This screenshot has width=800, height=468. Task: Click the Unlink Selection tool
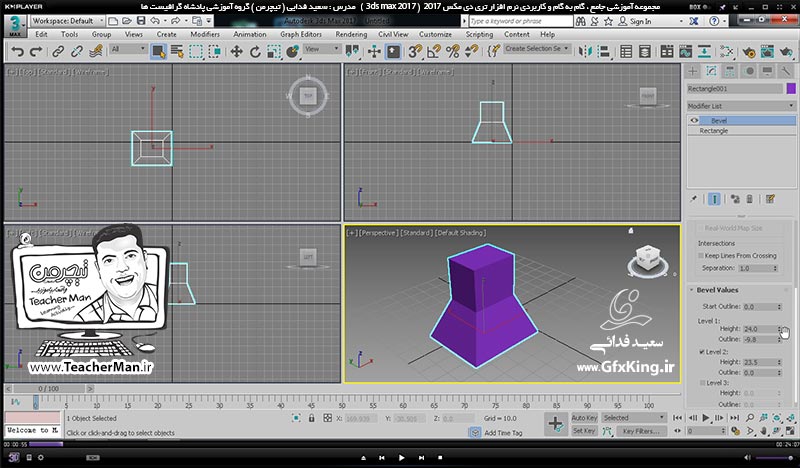77,52
